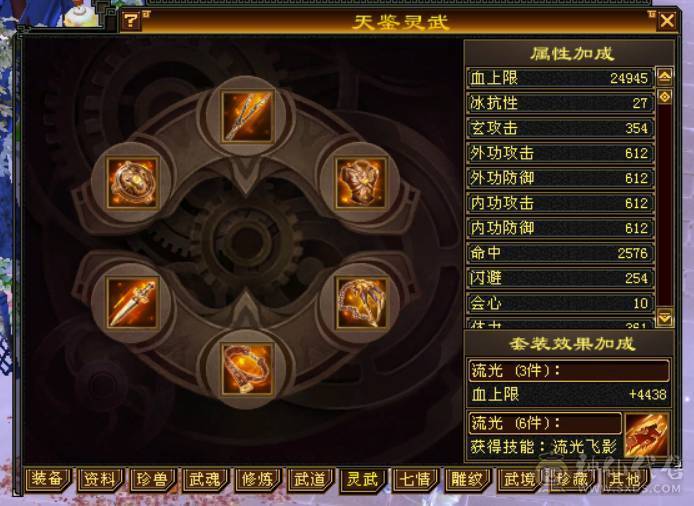This screenshot has width=694, height=506.
Task: Select the spear weapon slot icon
Action: (x=247, y=116)
